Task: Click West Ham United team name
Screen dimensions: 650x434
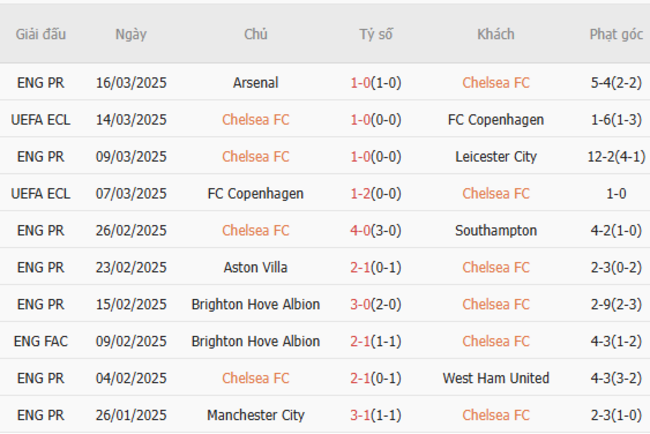Action: tap(496, 378)
